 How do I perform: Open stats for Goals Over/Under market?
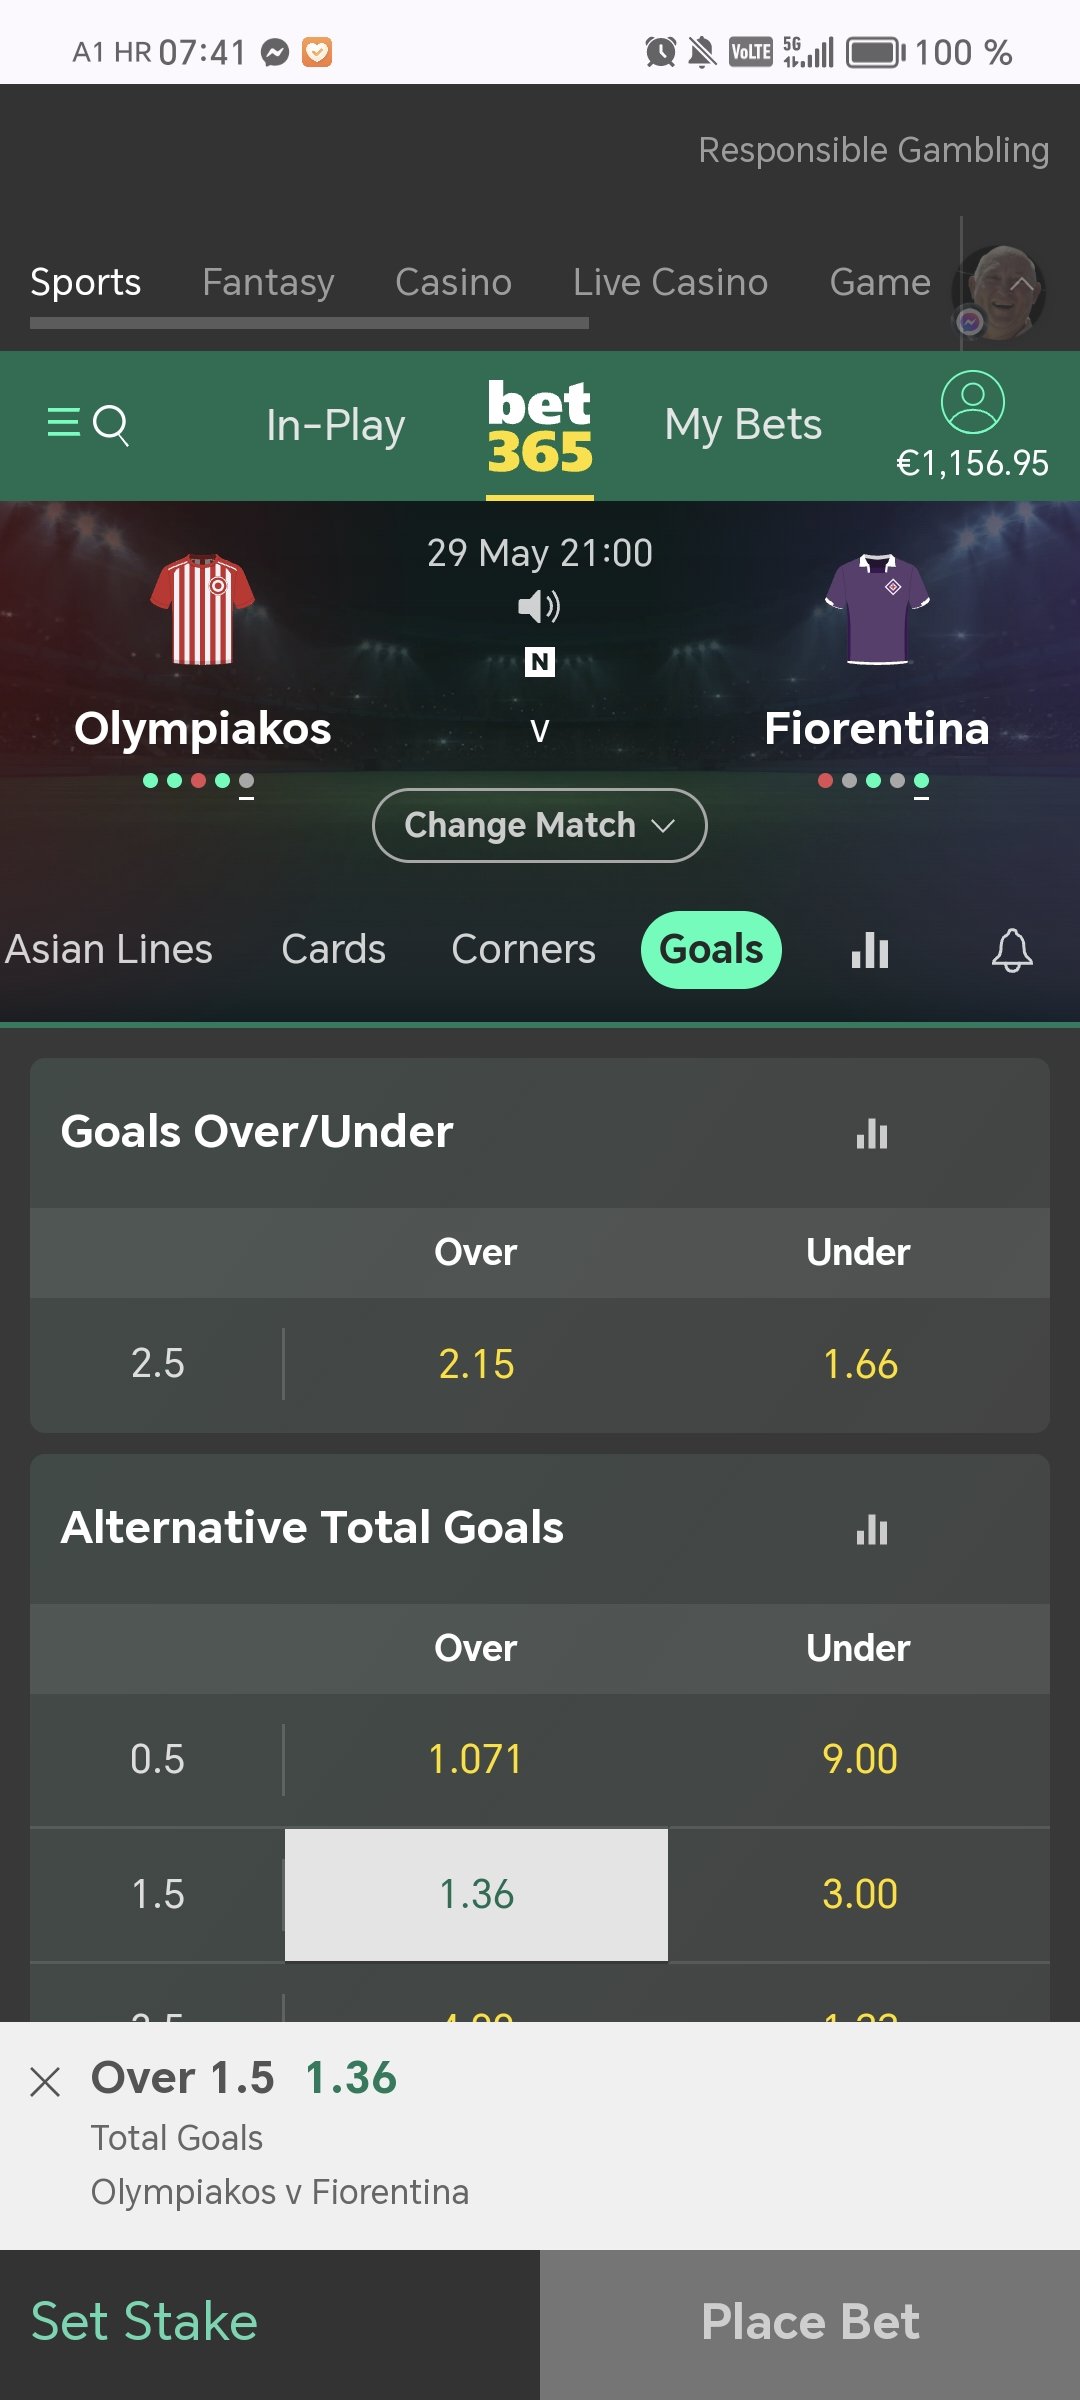872,1133
